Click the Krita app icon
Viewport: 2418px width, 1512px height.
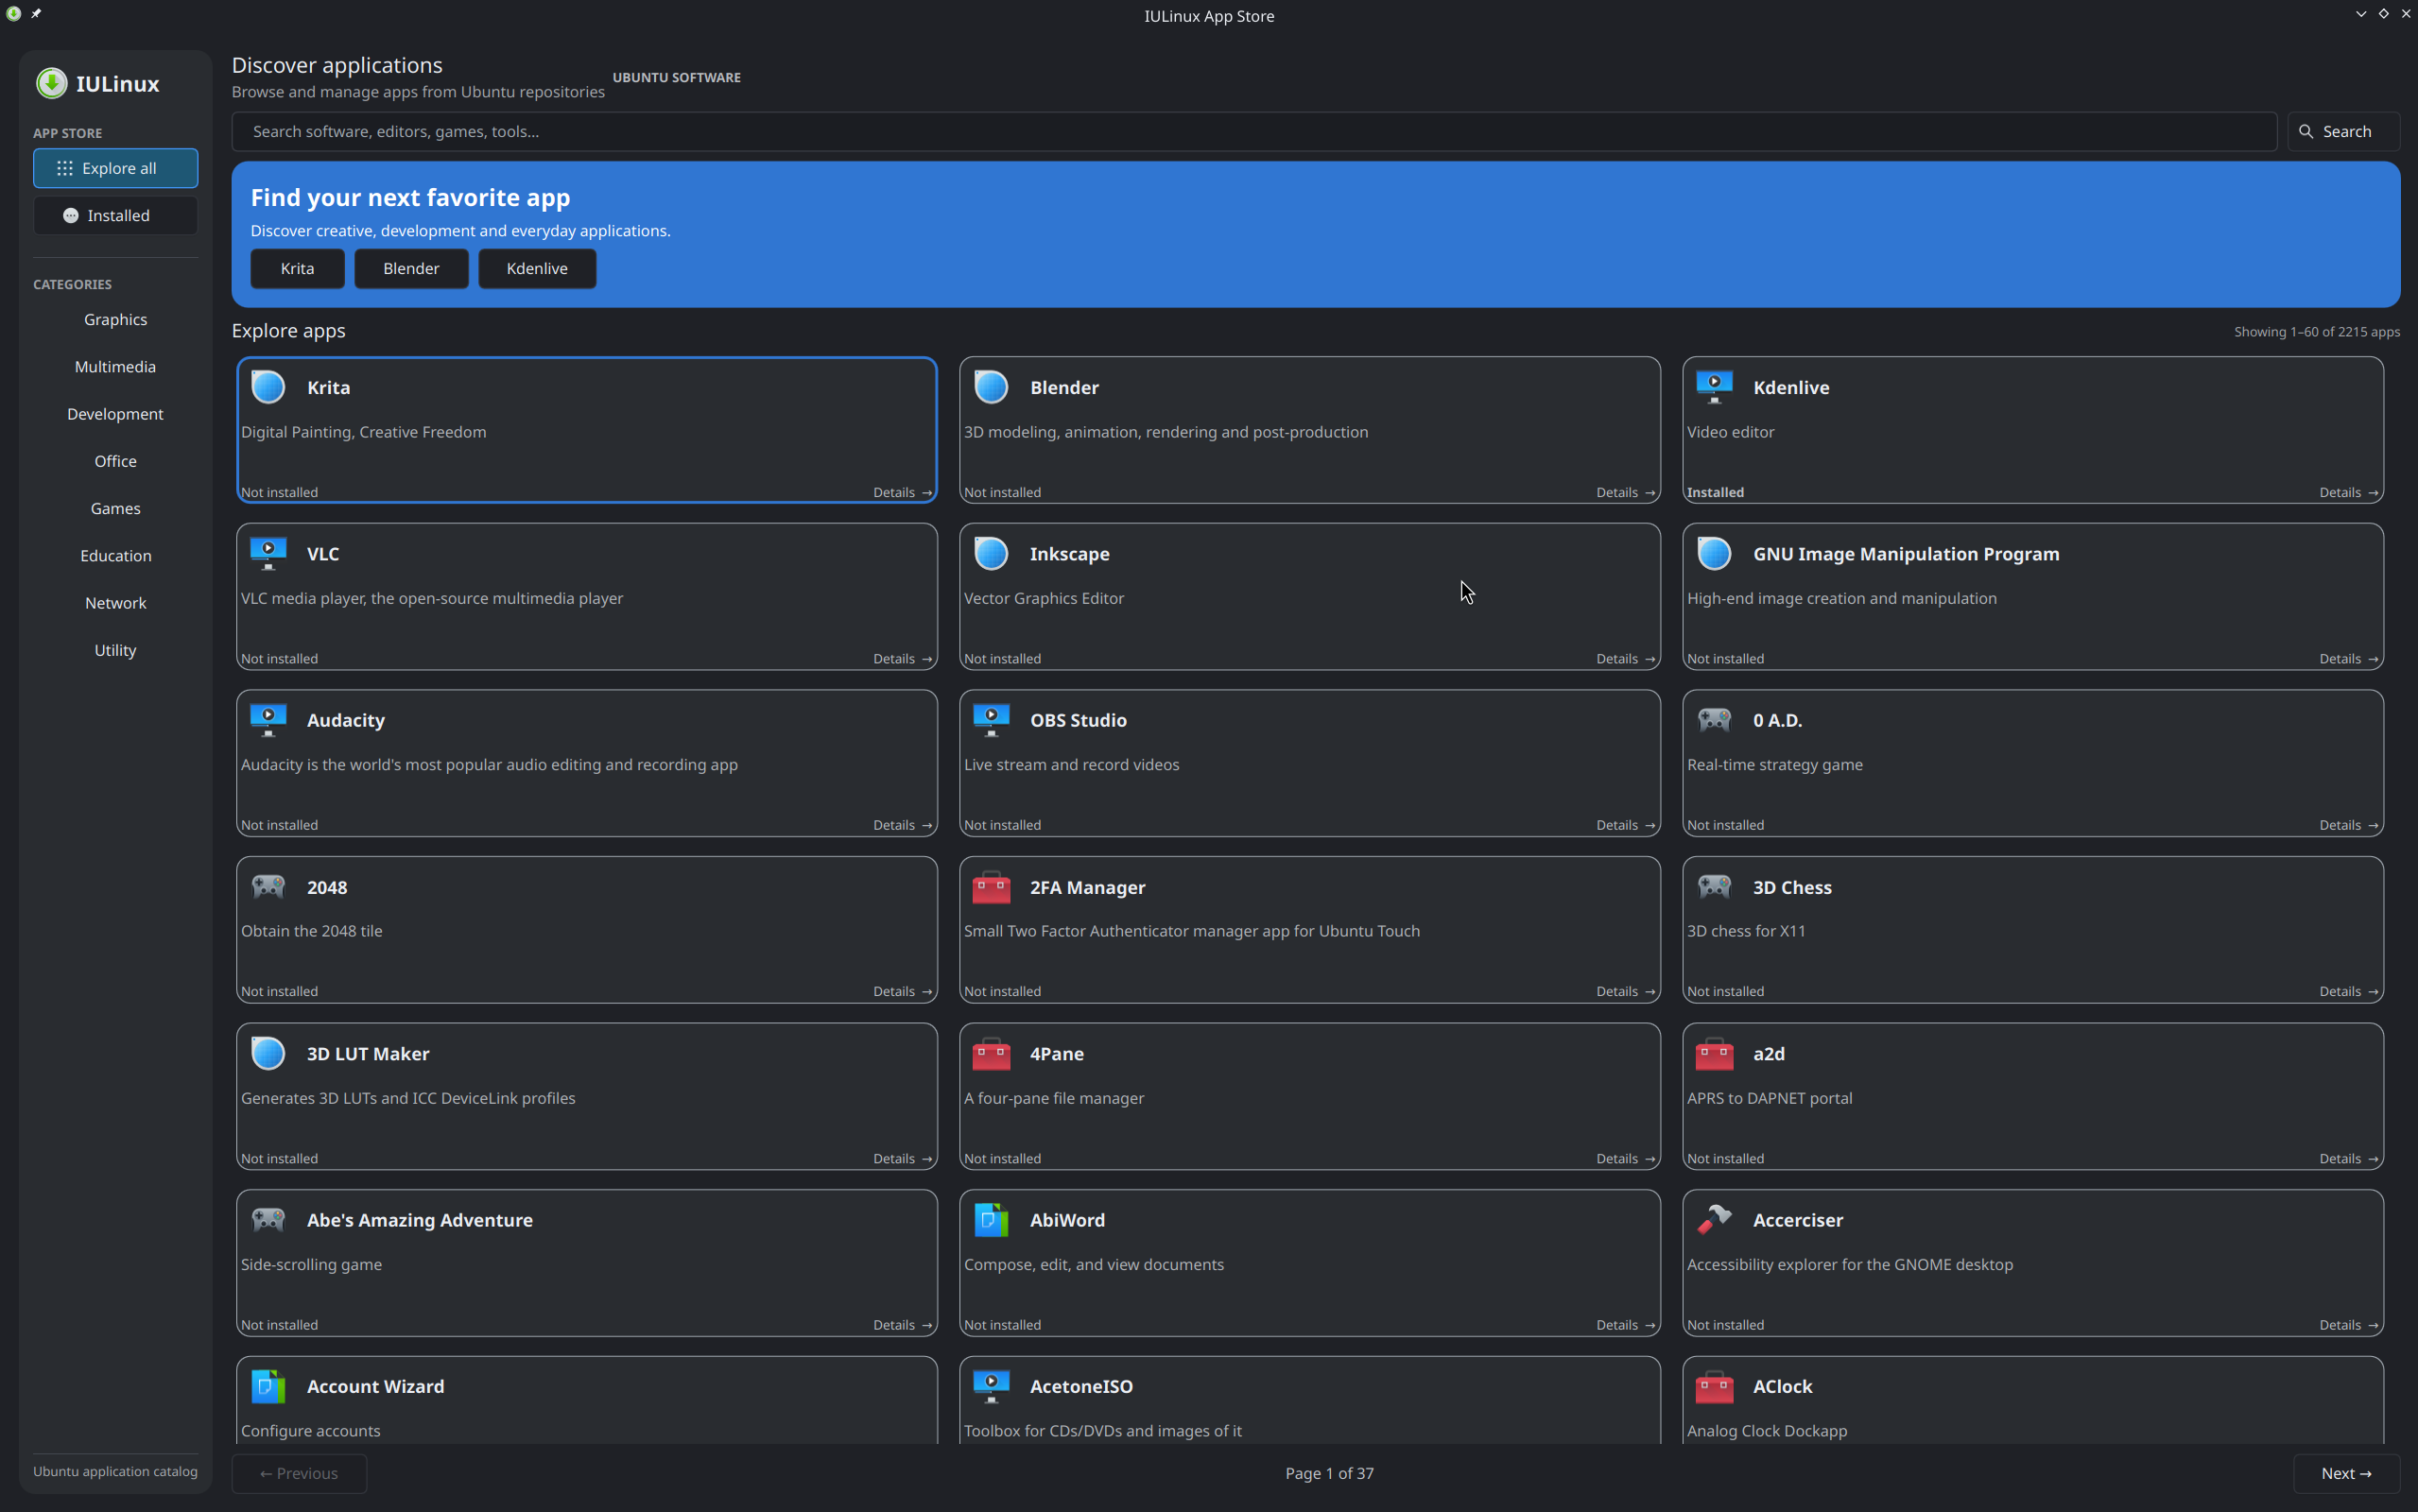tap(268, 387)
